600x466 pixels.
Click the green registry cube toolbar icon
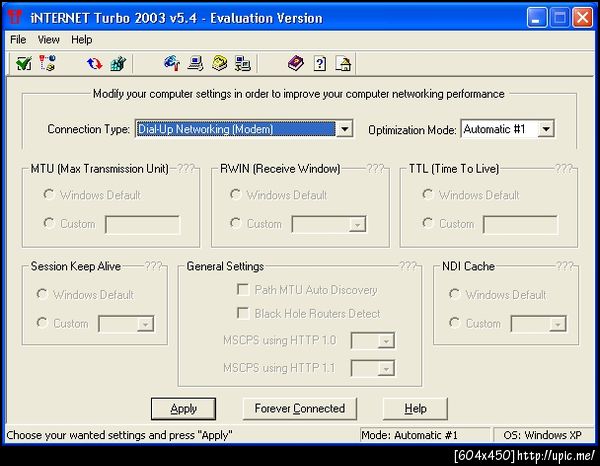click(x=118, y=64)
